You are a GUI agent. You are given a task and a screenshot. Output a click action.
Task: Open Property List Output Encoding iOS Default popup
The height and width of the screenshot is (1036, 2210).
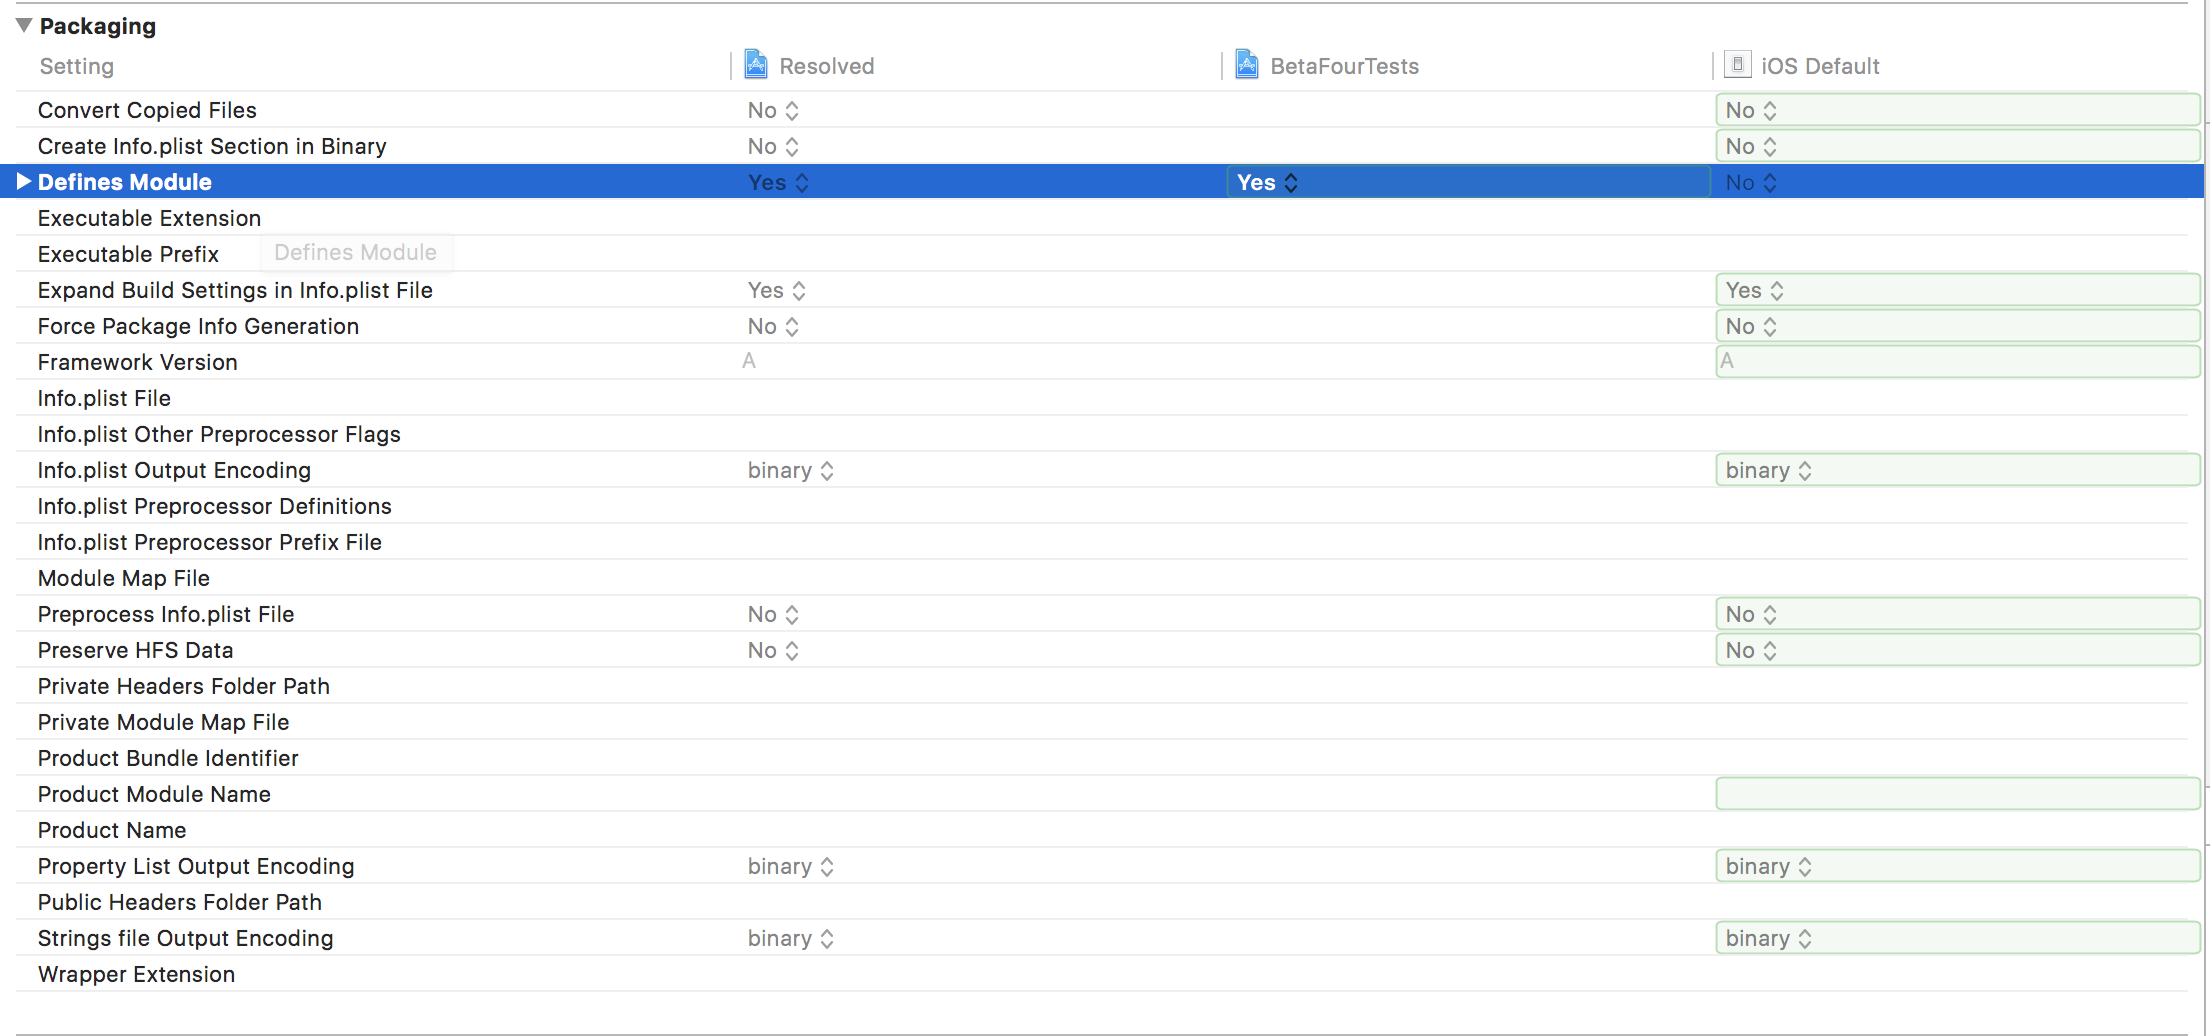click(x=1957, y=866)
